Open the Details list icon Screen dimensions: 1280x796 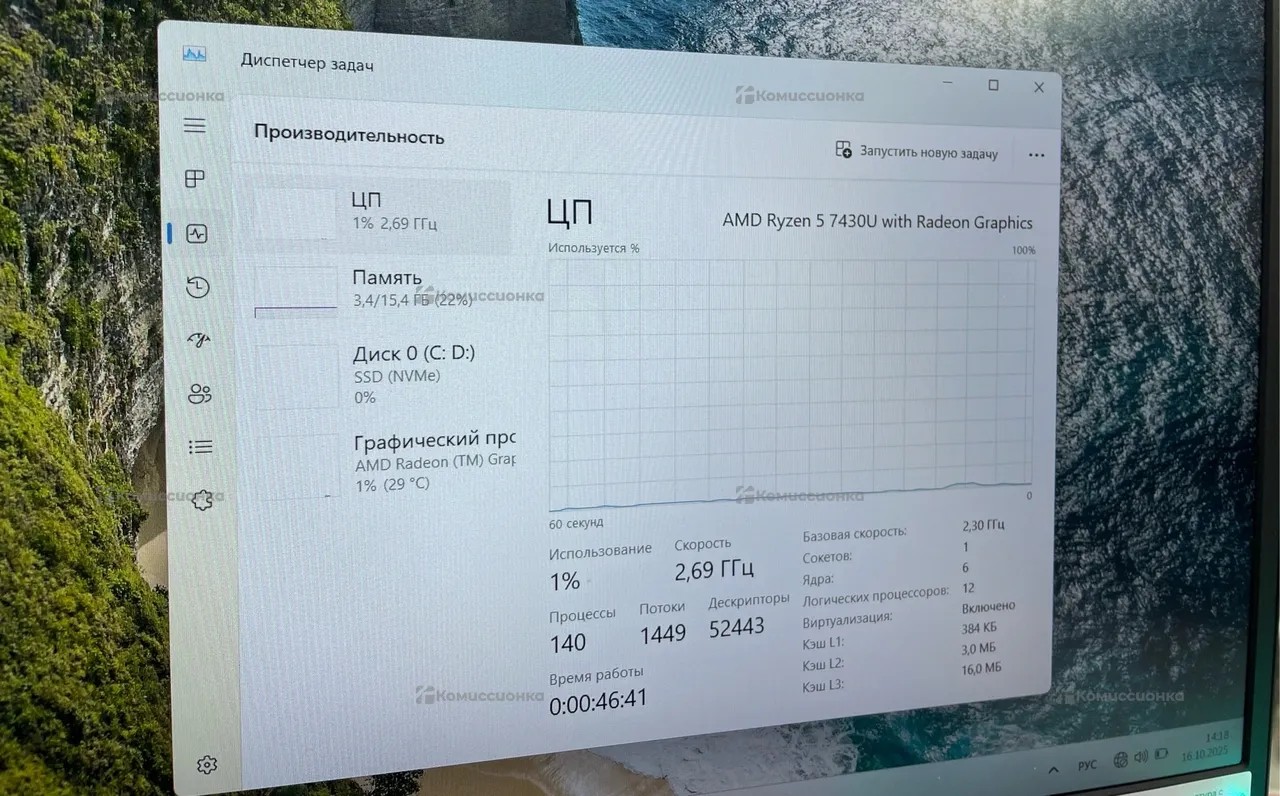click(201, 447)
